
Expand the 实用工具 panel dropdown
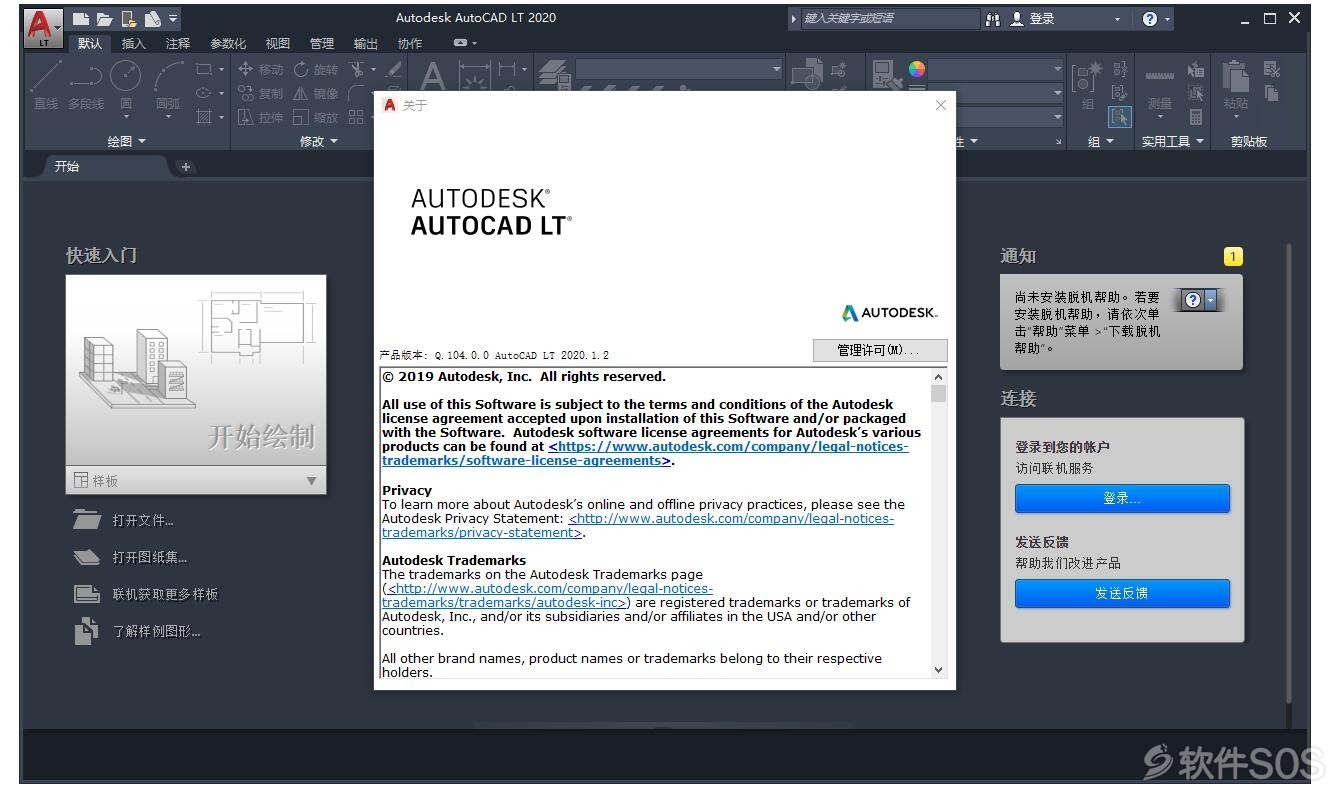coord(1173,142)
